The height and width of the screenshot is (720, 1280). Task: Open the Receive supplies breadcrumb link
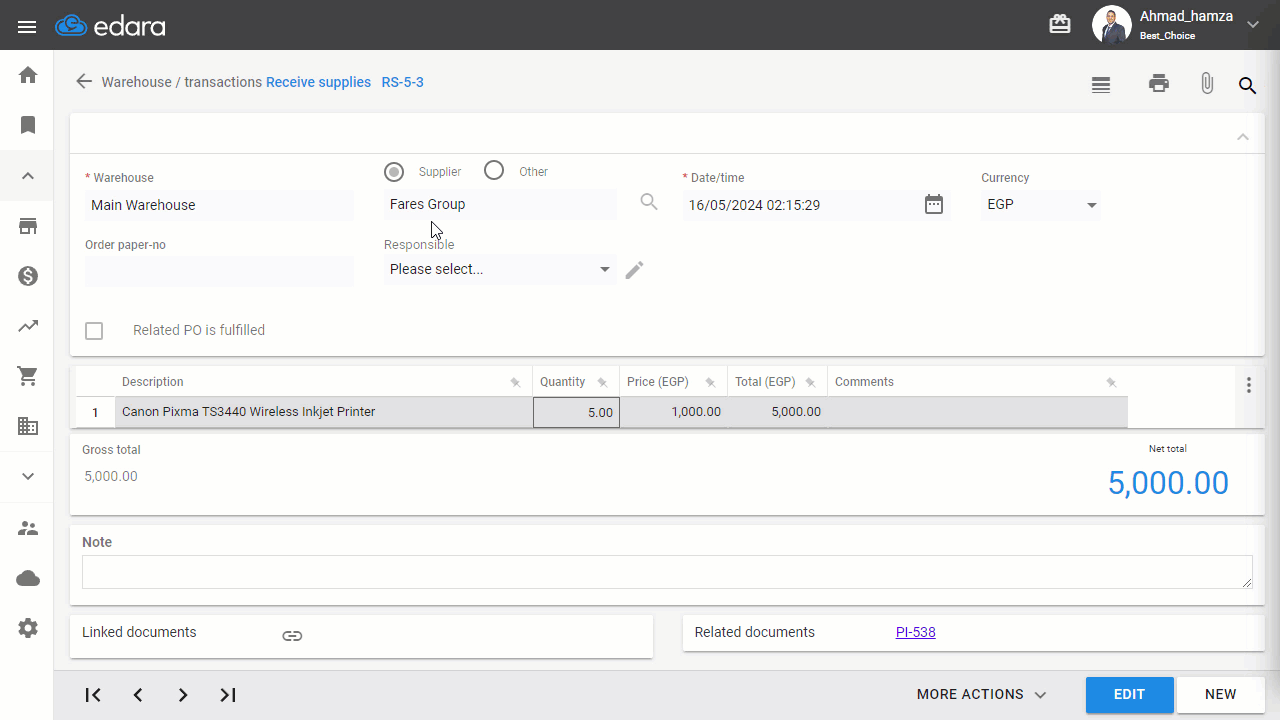(x=318, y=82)
